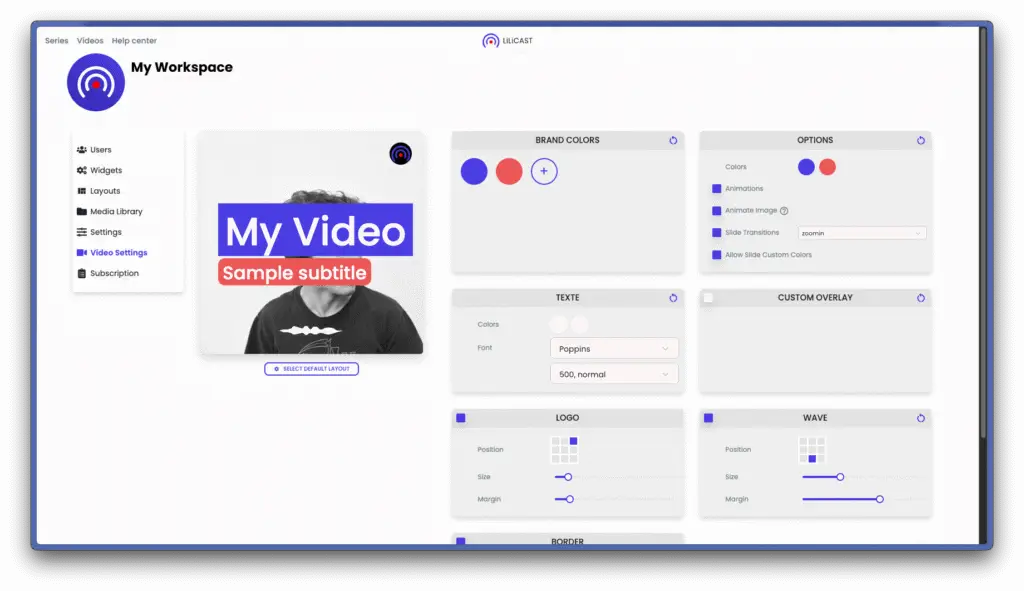The image size is (1024, 591).
Task: Go to Layouts section
Action: tap(105, 191)
